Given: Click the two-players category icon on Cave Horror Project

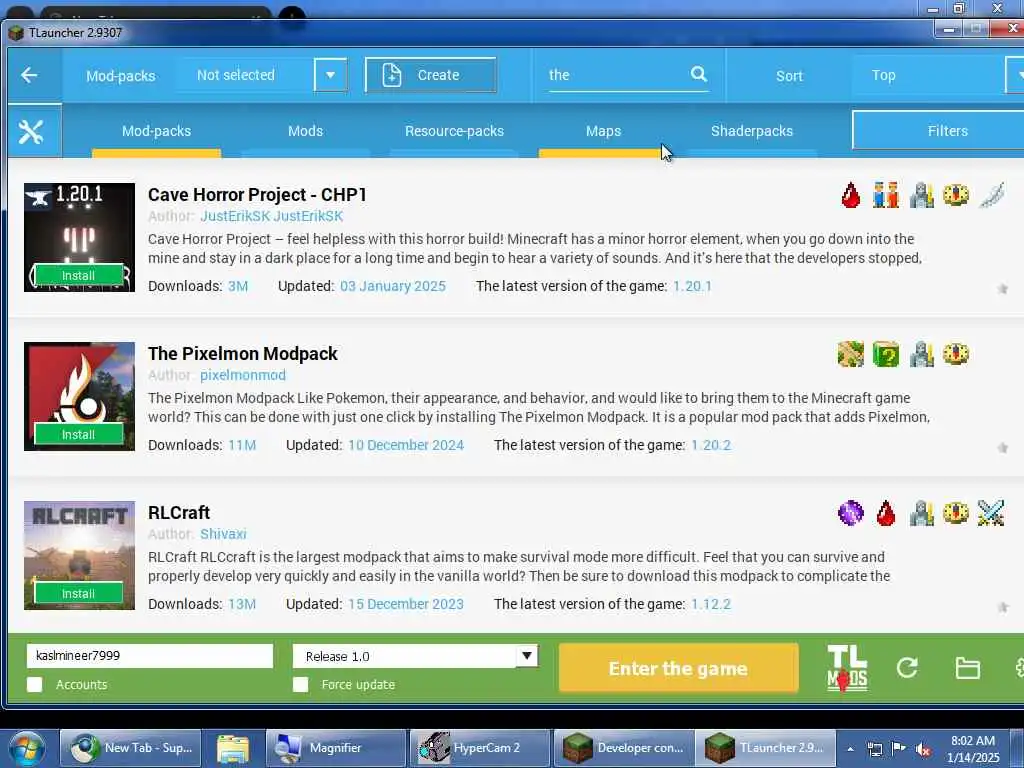Looking at the screenshot, I should point(886,195).
